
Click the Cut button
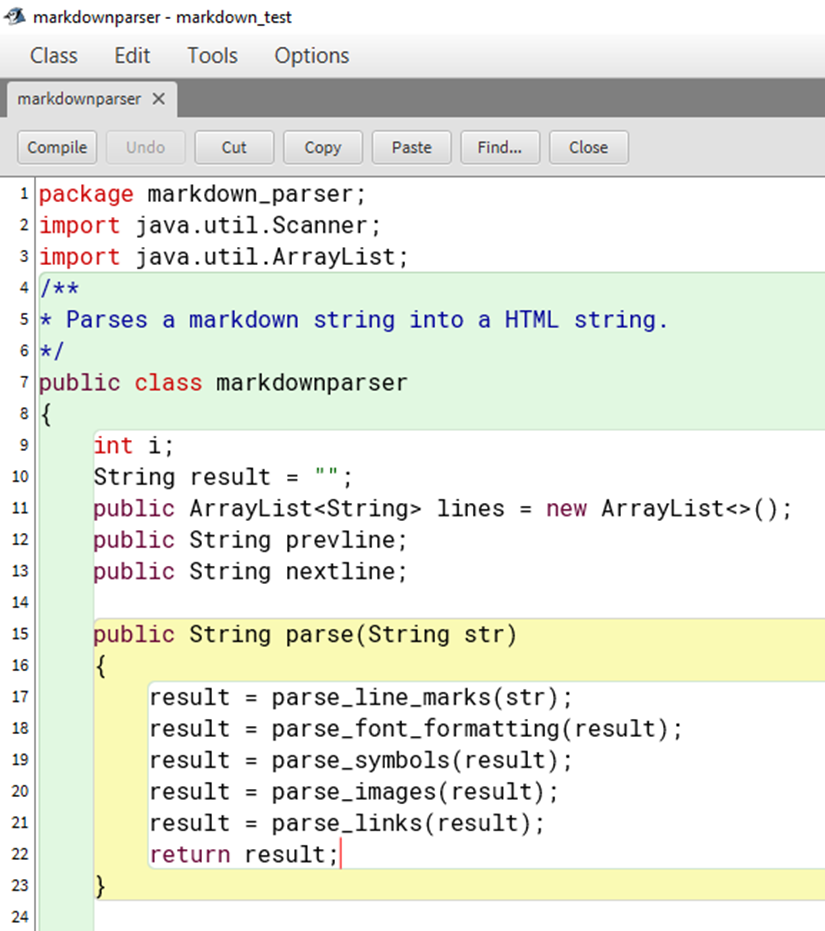[x=234, y=147]
